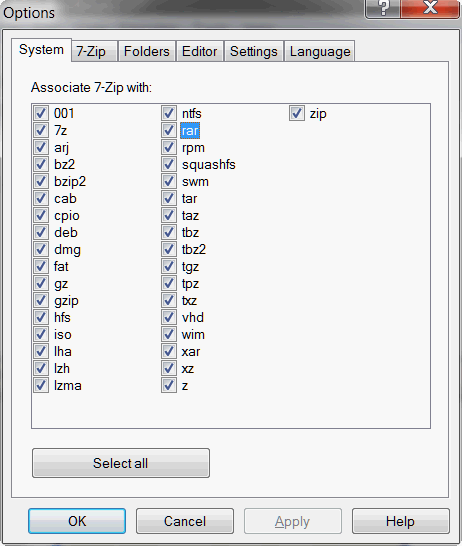Screen dimensions: 462x546
Task: Click the question mark help icon in title bar
Action: (383, 8)
